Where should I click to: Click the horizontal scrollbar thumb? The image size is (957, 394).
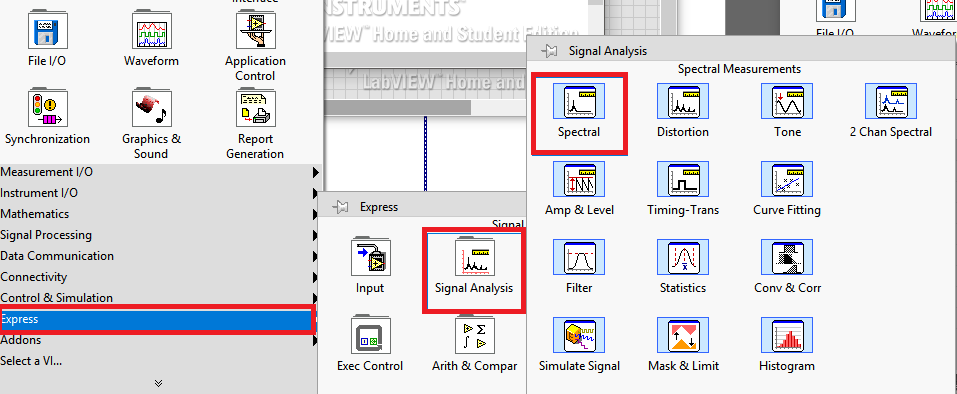point(397,107)
